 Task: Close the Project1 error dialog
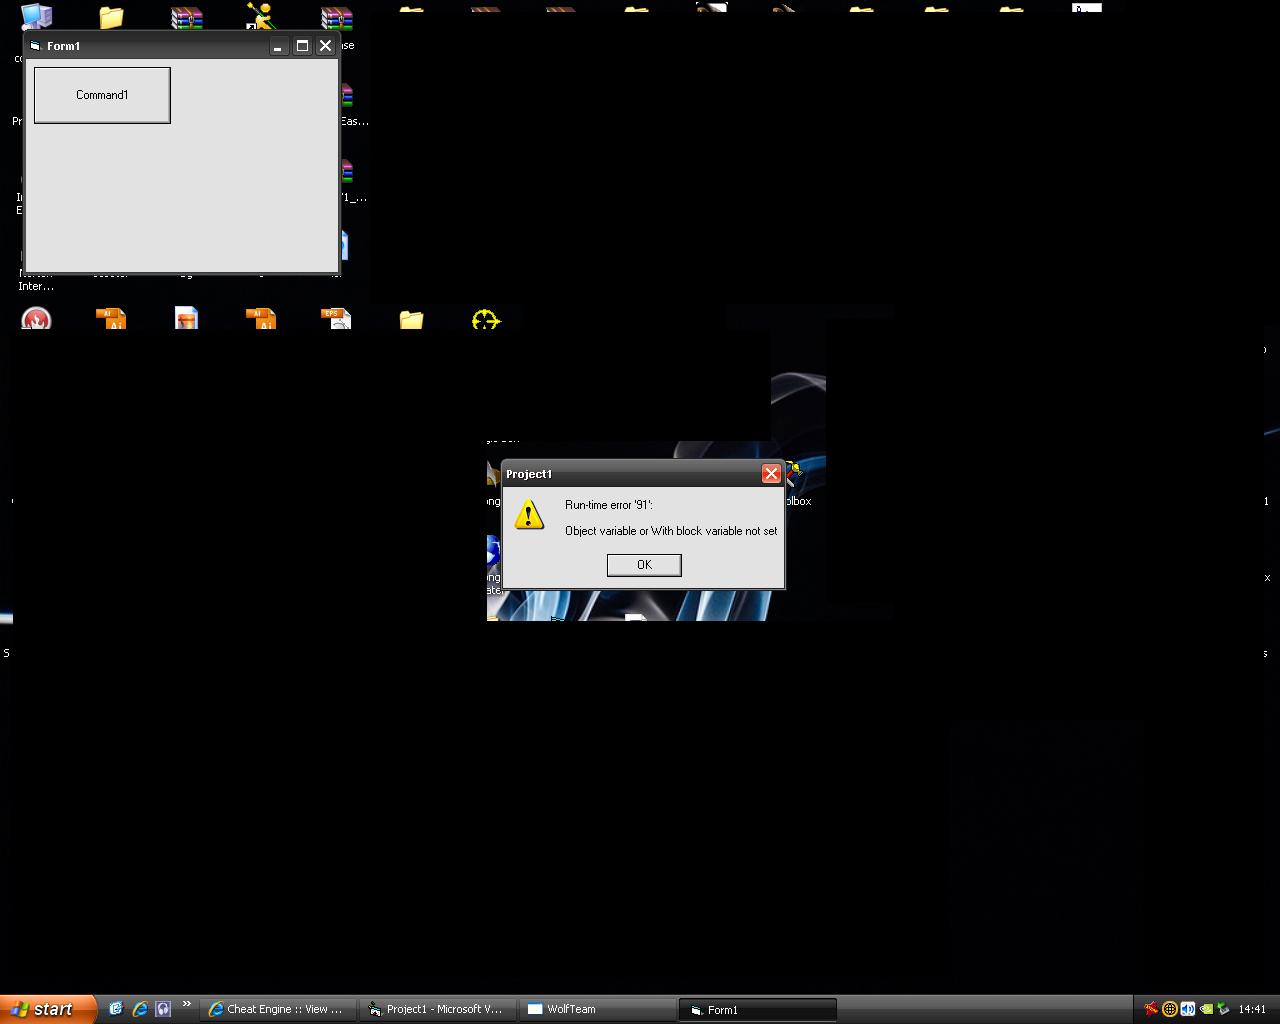click(x=771, y=474)
